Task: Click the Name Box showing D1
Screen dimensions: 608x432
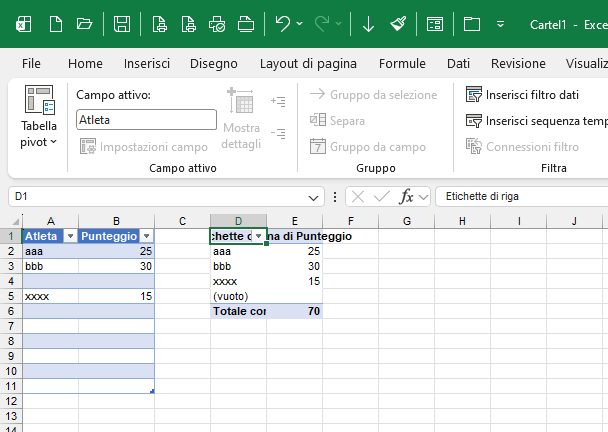Action: (x=157, y=197)
